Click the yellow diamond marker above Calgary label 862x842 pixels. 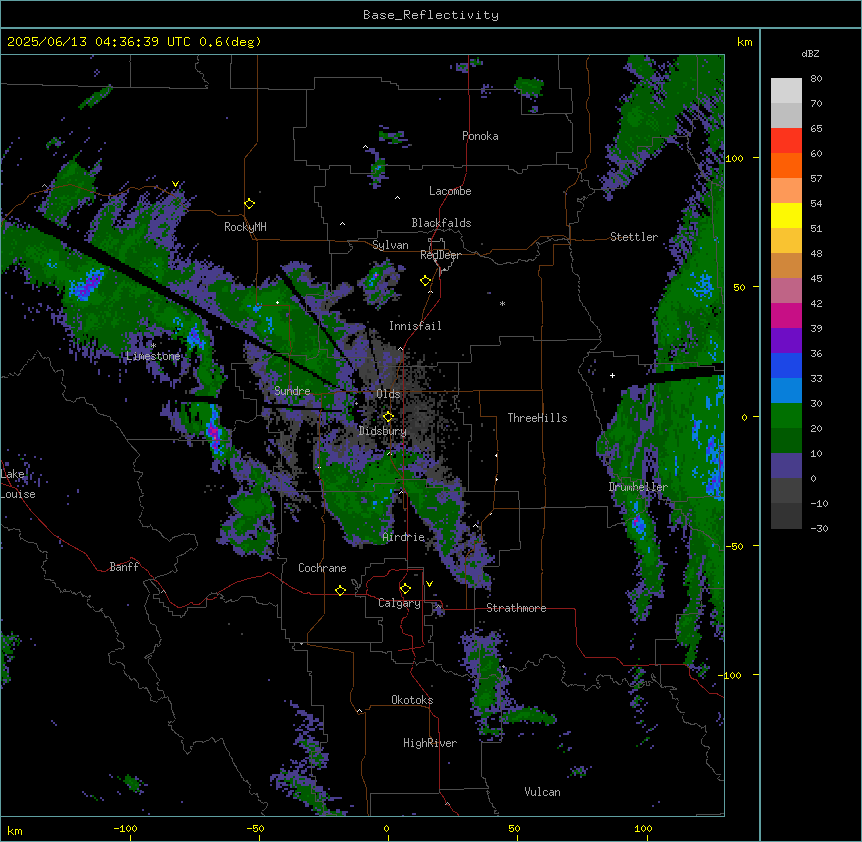(x=405, y=589)
